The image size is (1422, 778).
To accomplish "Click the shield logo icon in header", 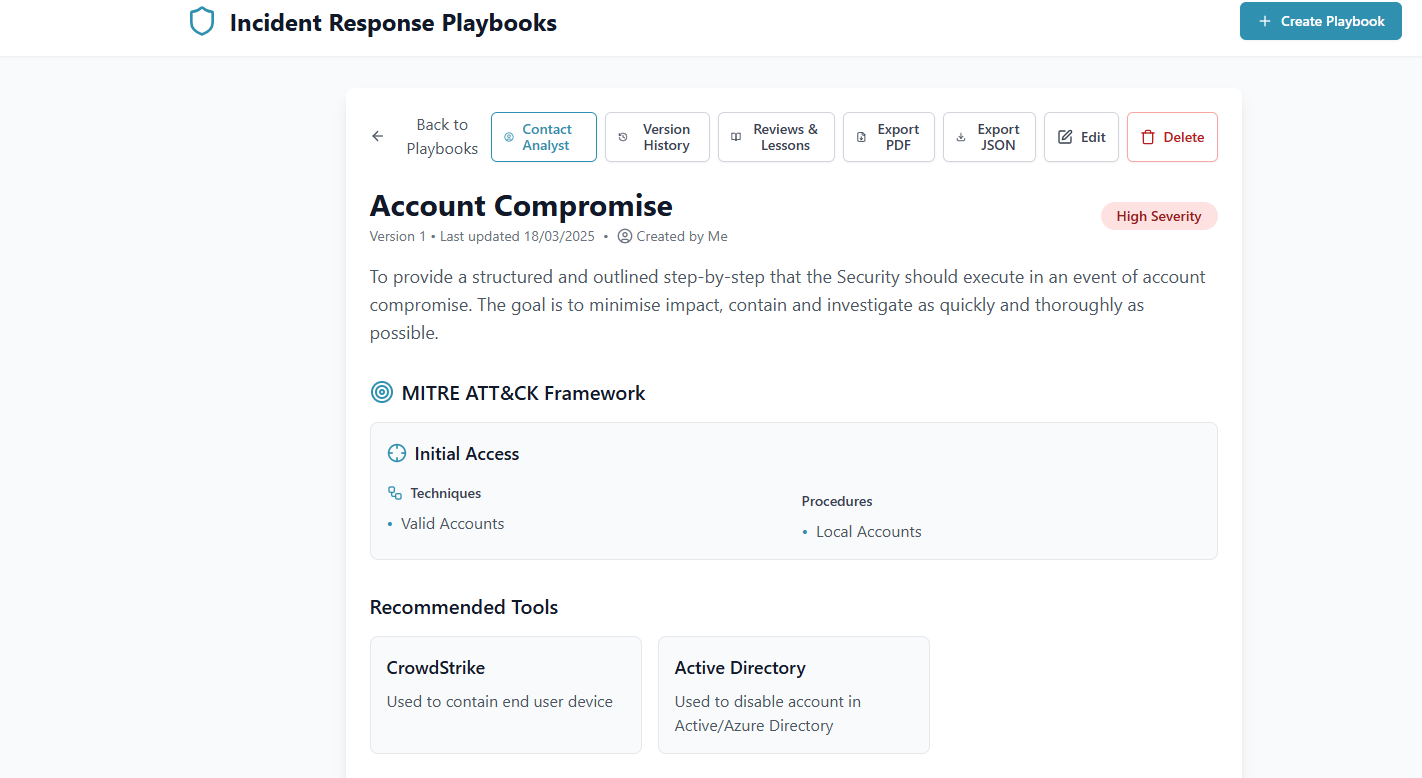I will click(202, 22).
